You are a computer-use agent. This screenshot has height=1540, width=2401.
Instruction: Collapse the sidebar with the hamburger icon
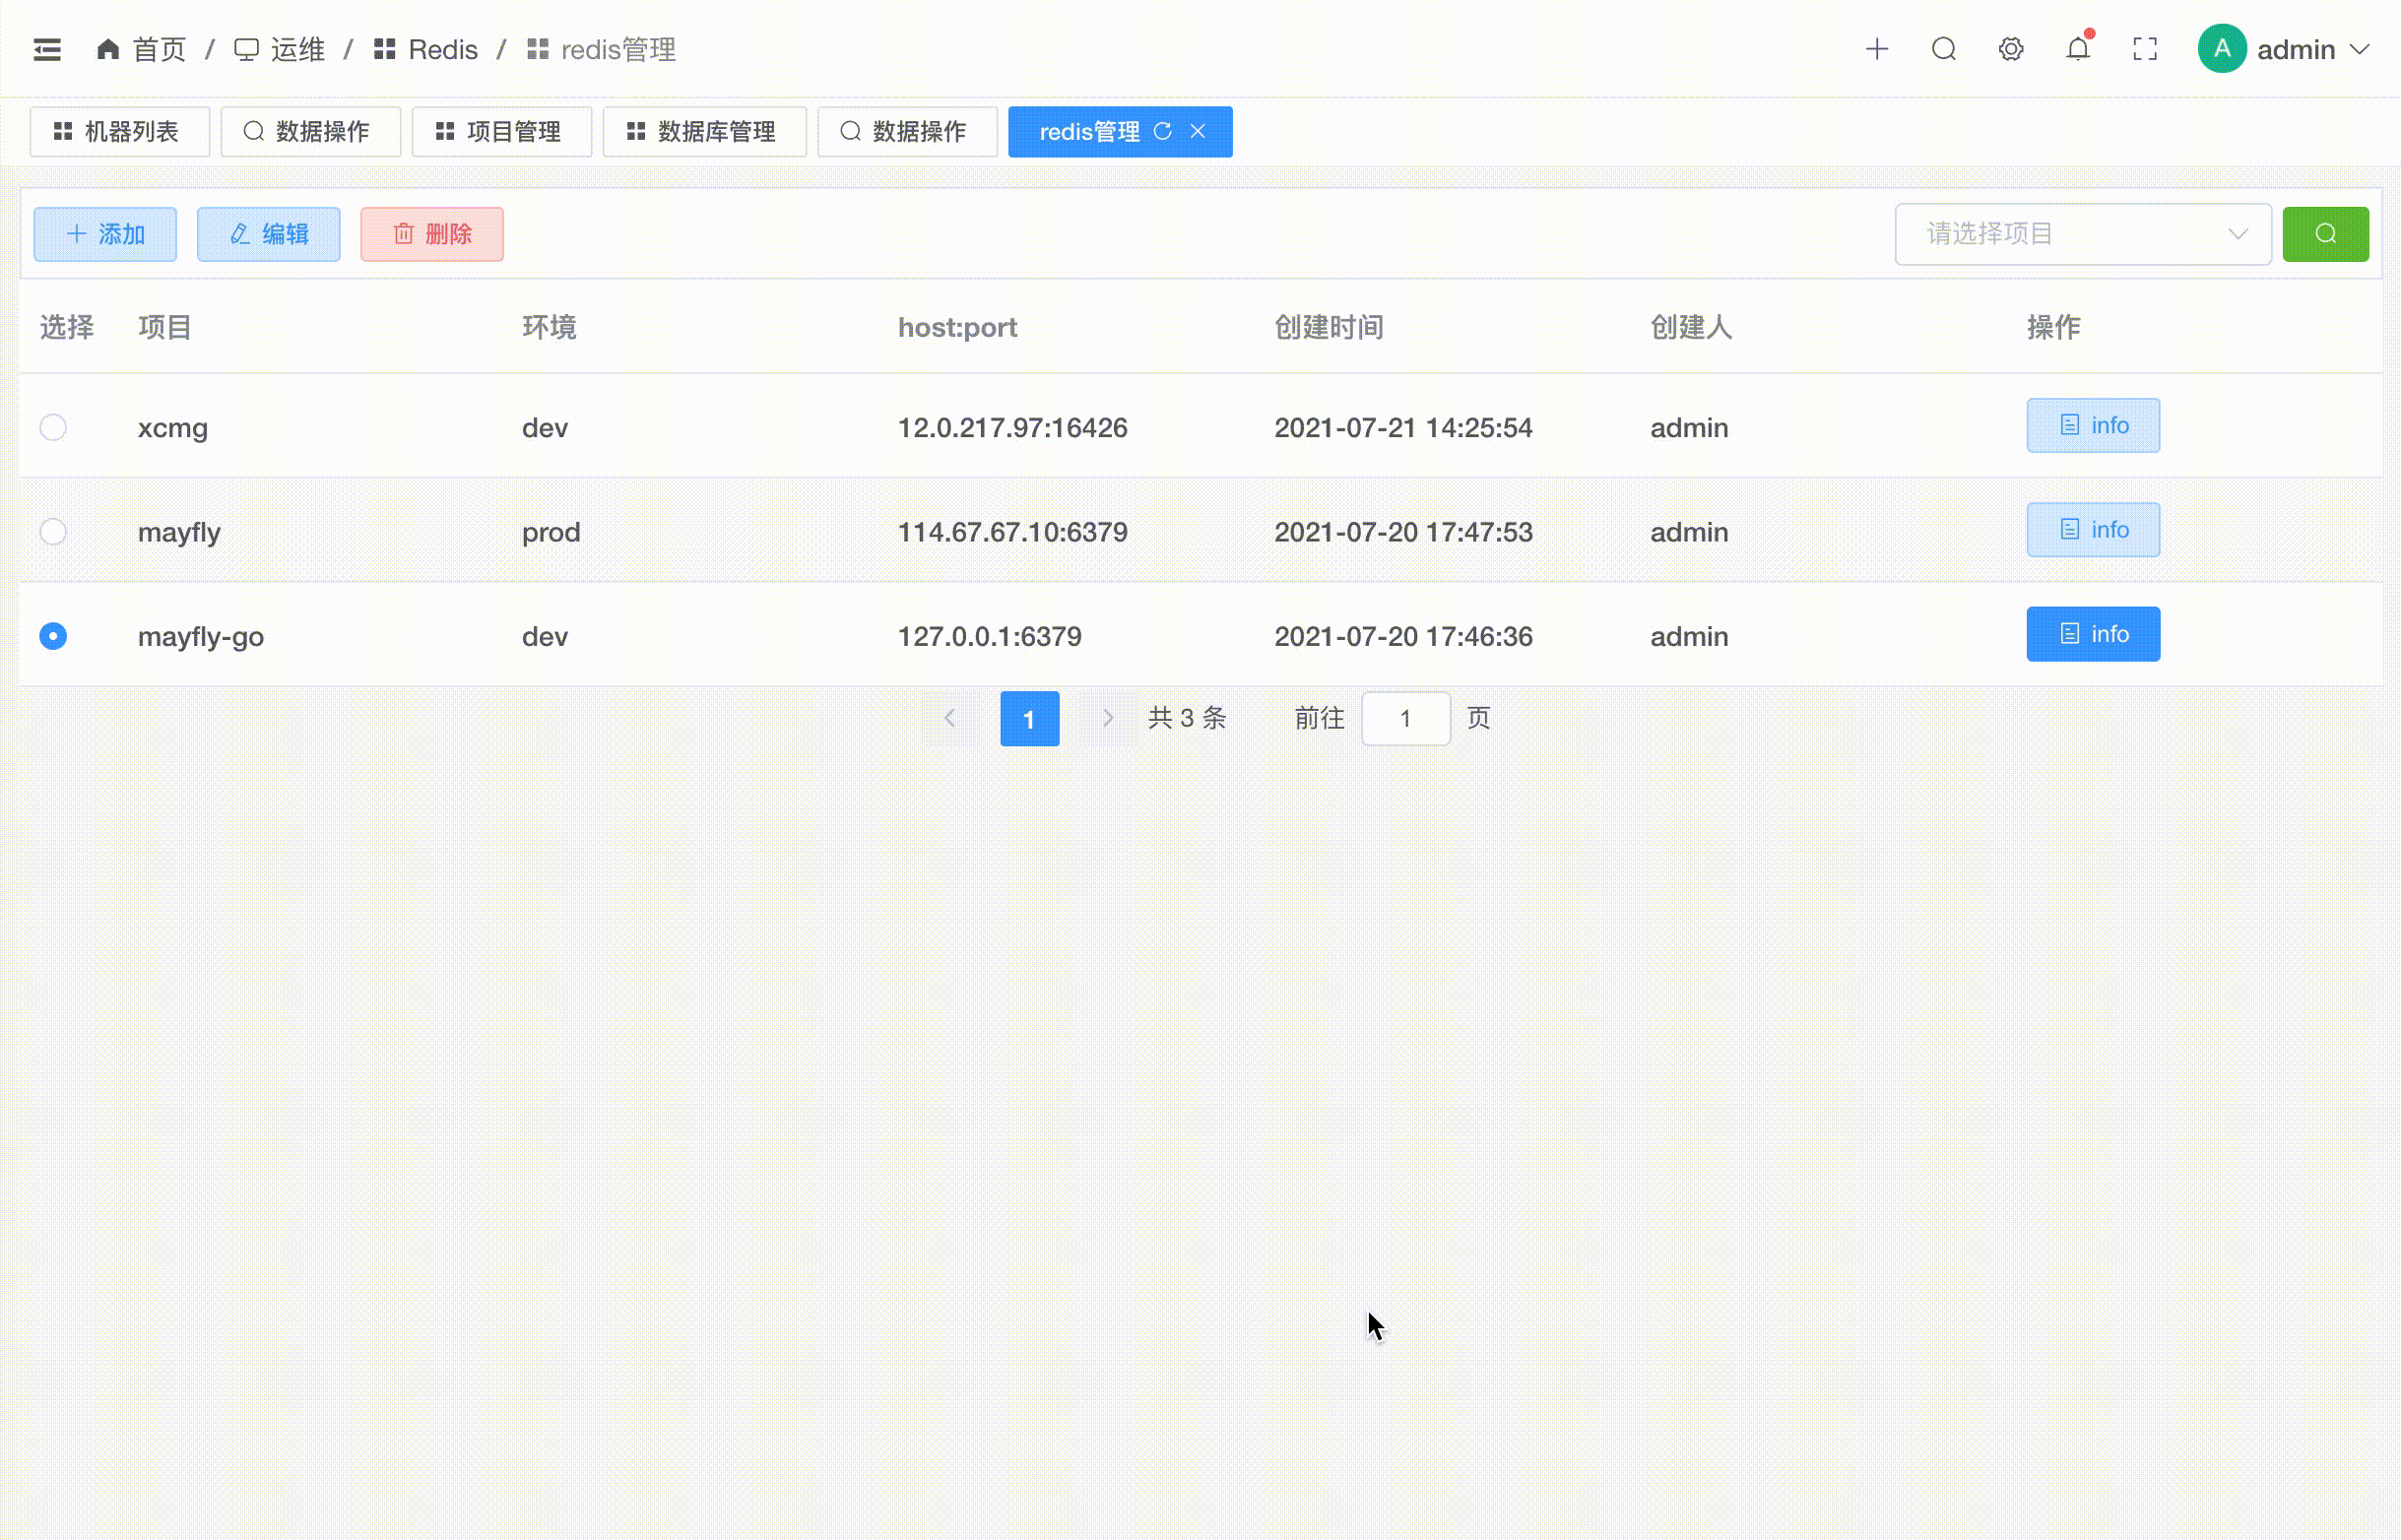(x=47, y=49)
